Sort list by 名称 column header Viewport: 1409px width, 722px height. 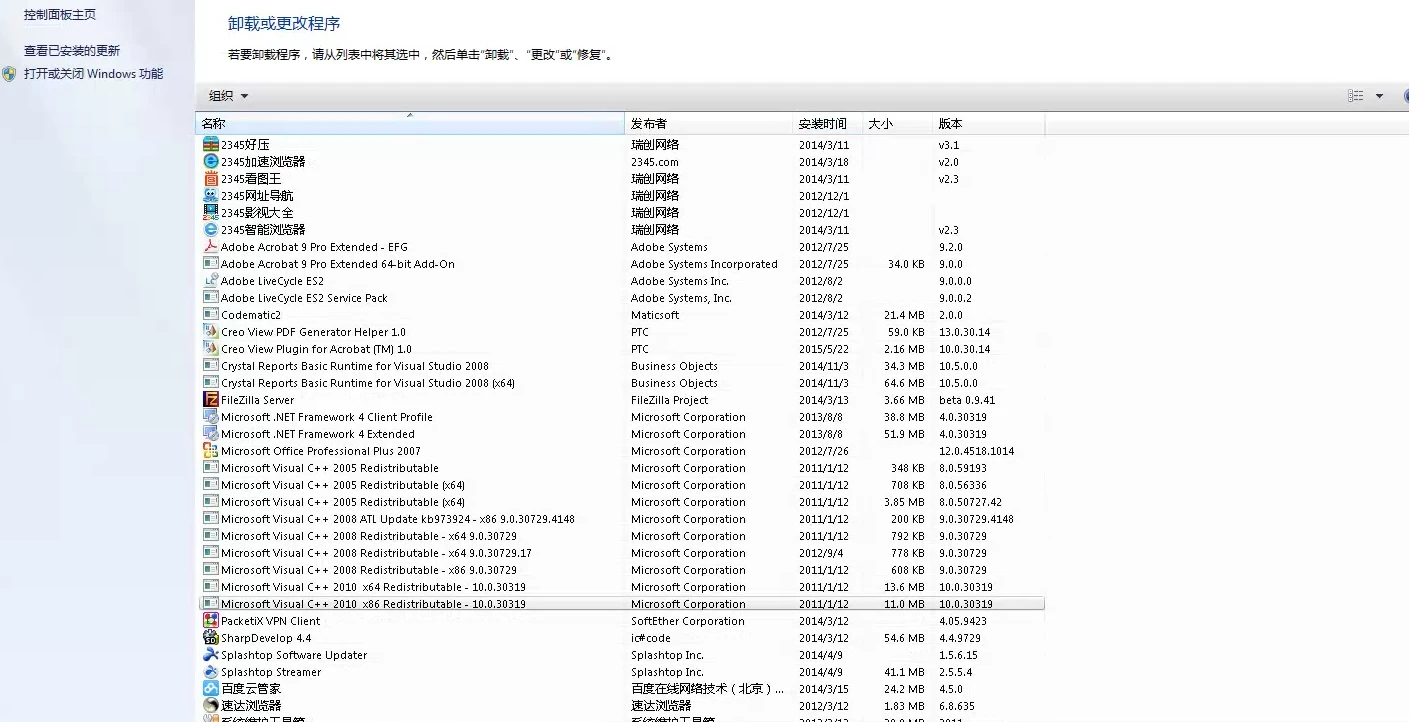(410, 124)
